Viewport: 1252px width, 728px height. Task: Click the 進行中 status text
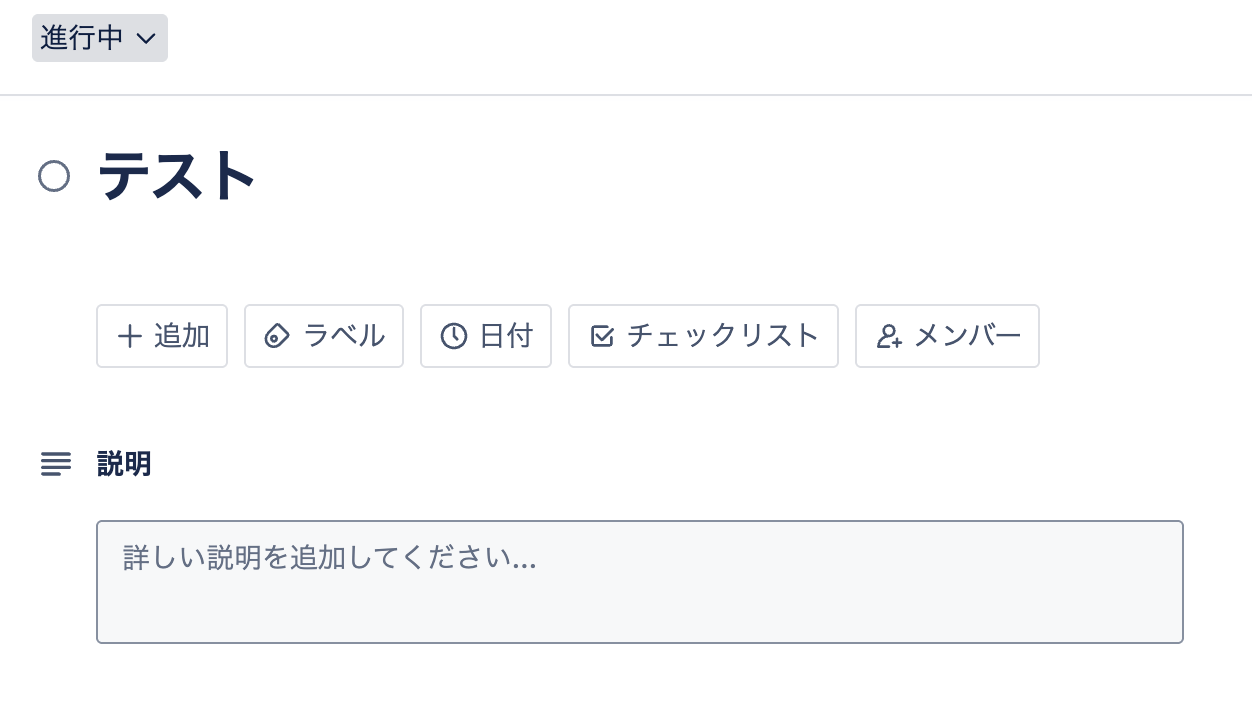82,38
